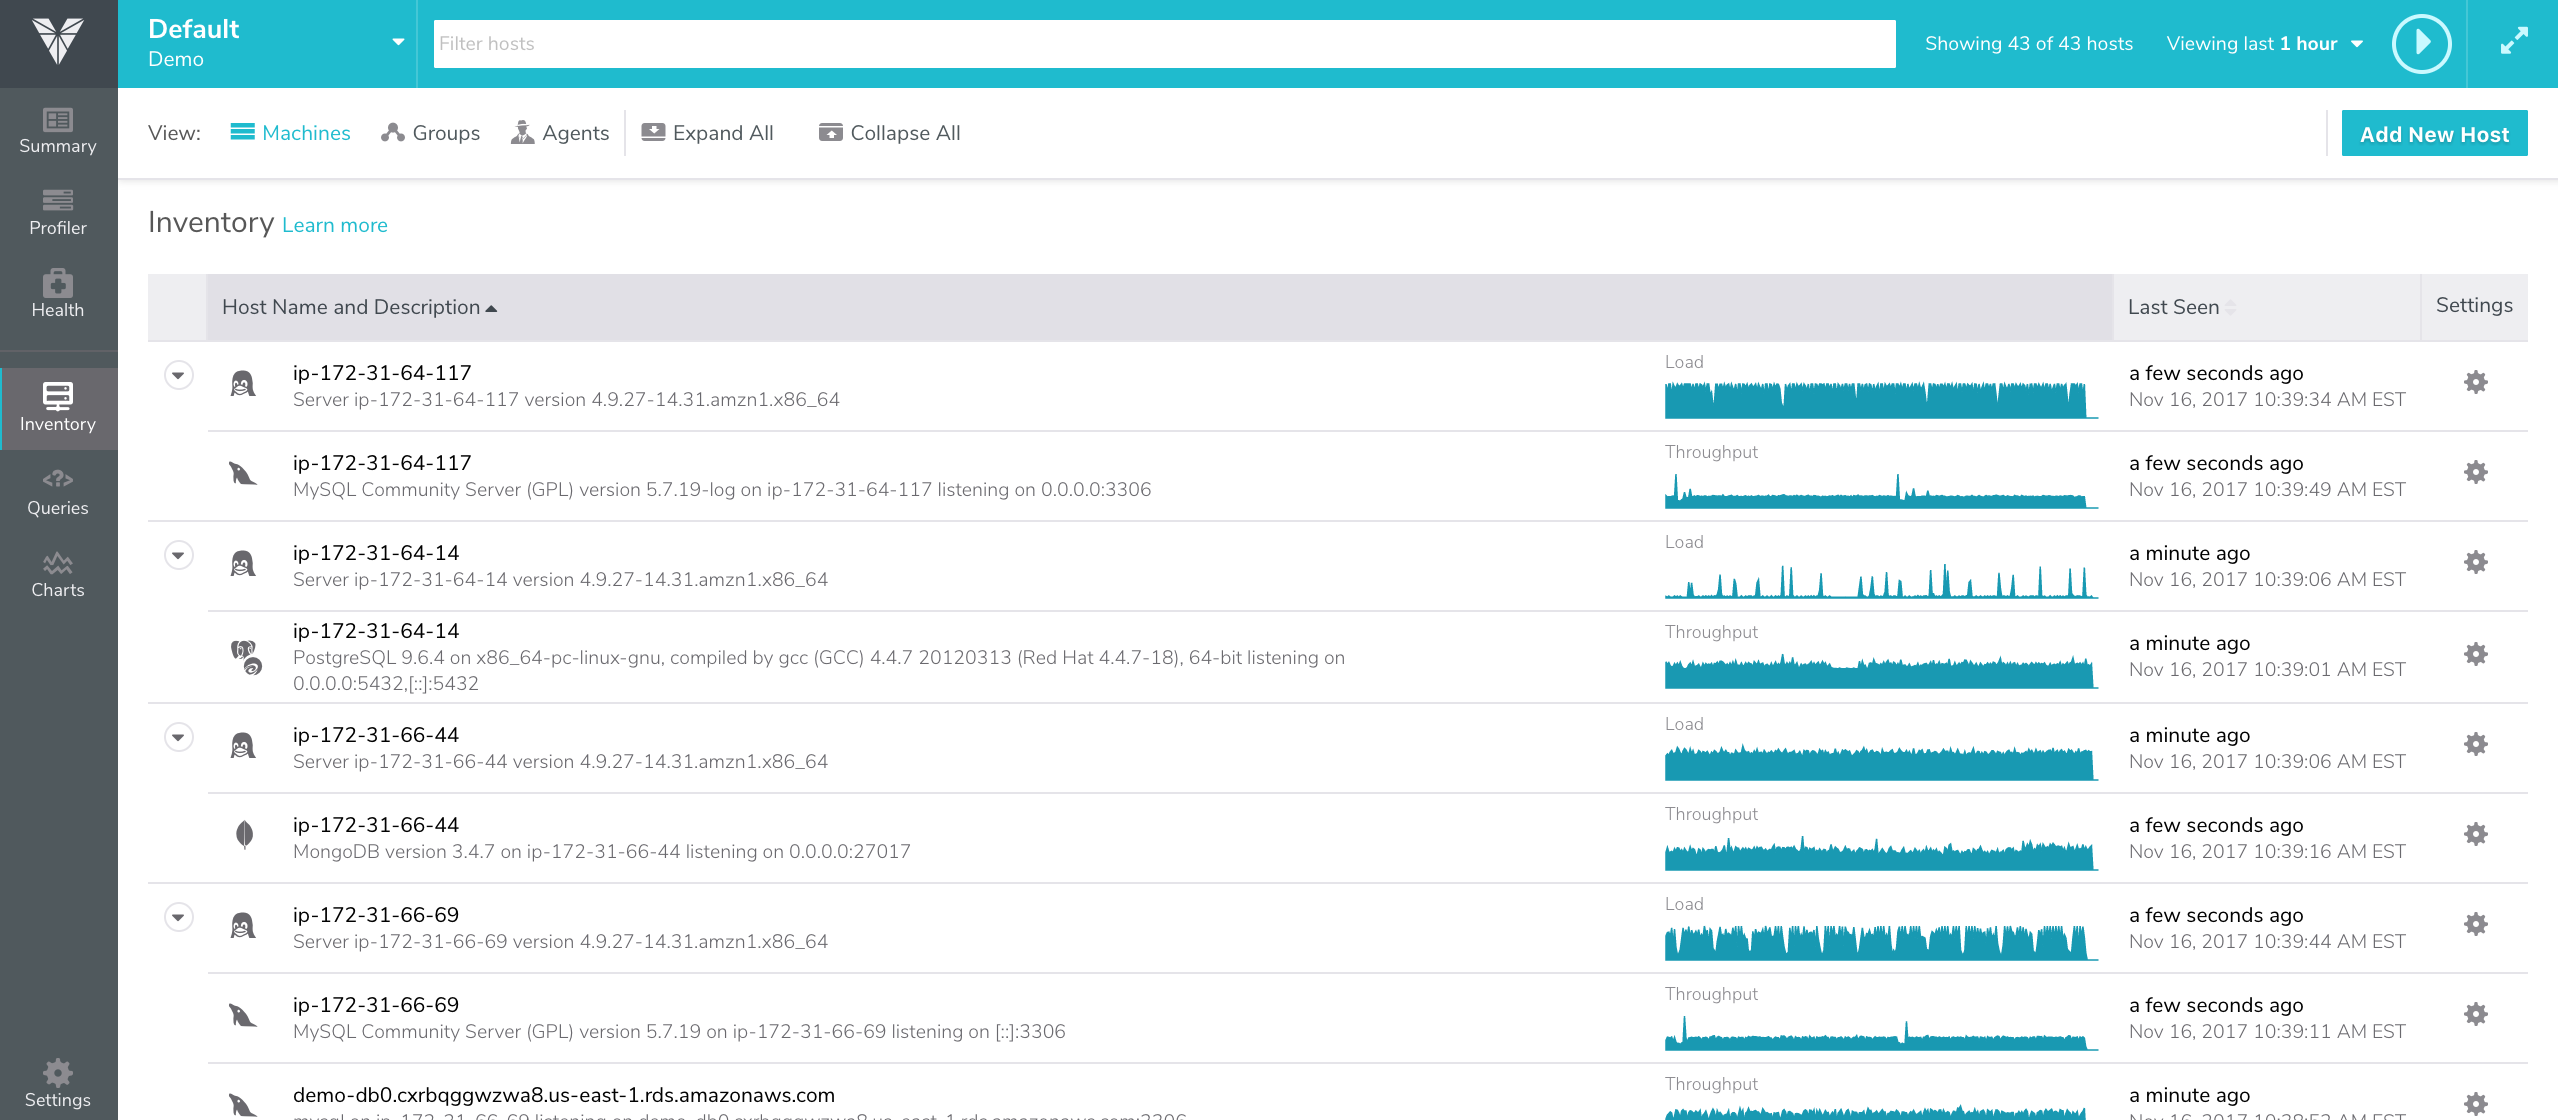
Task: Open the Viewing last 1 hour dropdown
Action: click(2264, 43)
